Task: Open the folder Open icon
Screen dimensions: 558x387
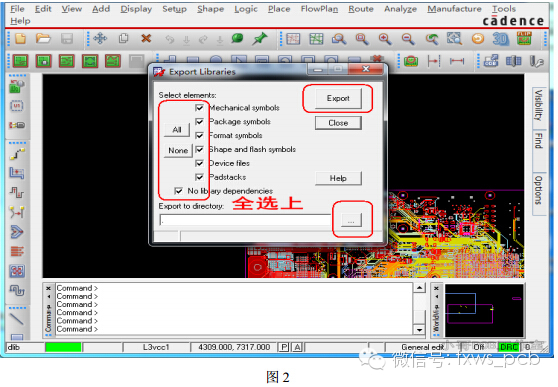Action: click(x=43, y=38)
